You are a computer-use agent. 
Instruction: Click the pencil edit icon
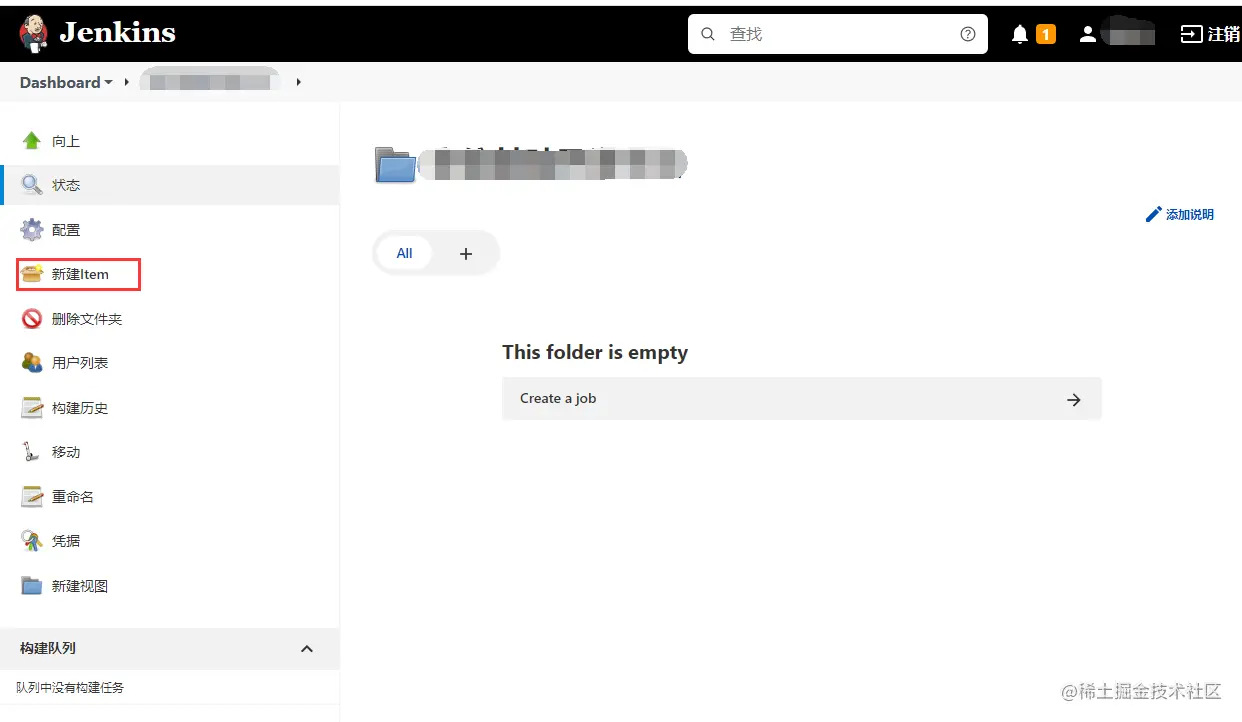[x=1154, y=214]
